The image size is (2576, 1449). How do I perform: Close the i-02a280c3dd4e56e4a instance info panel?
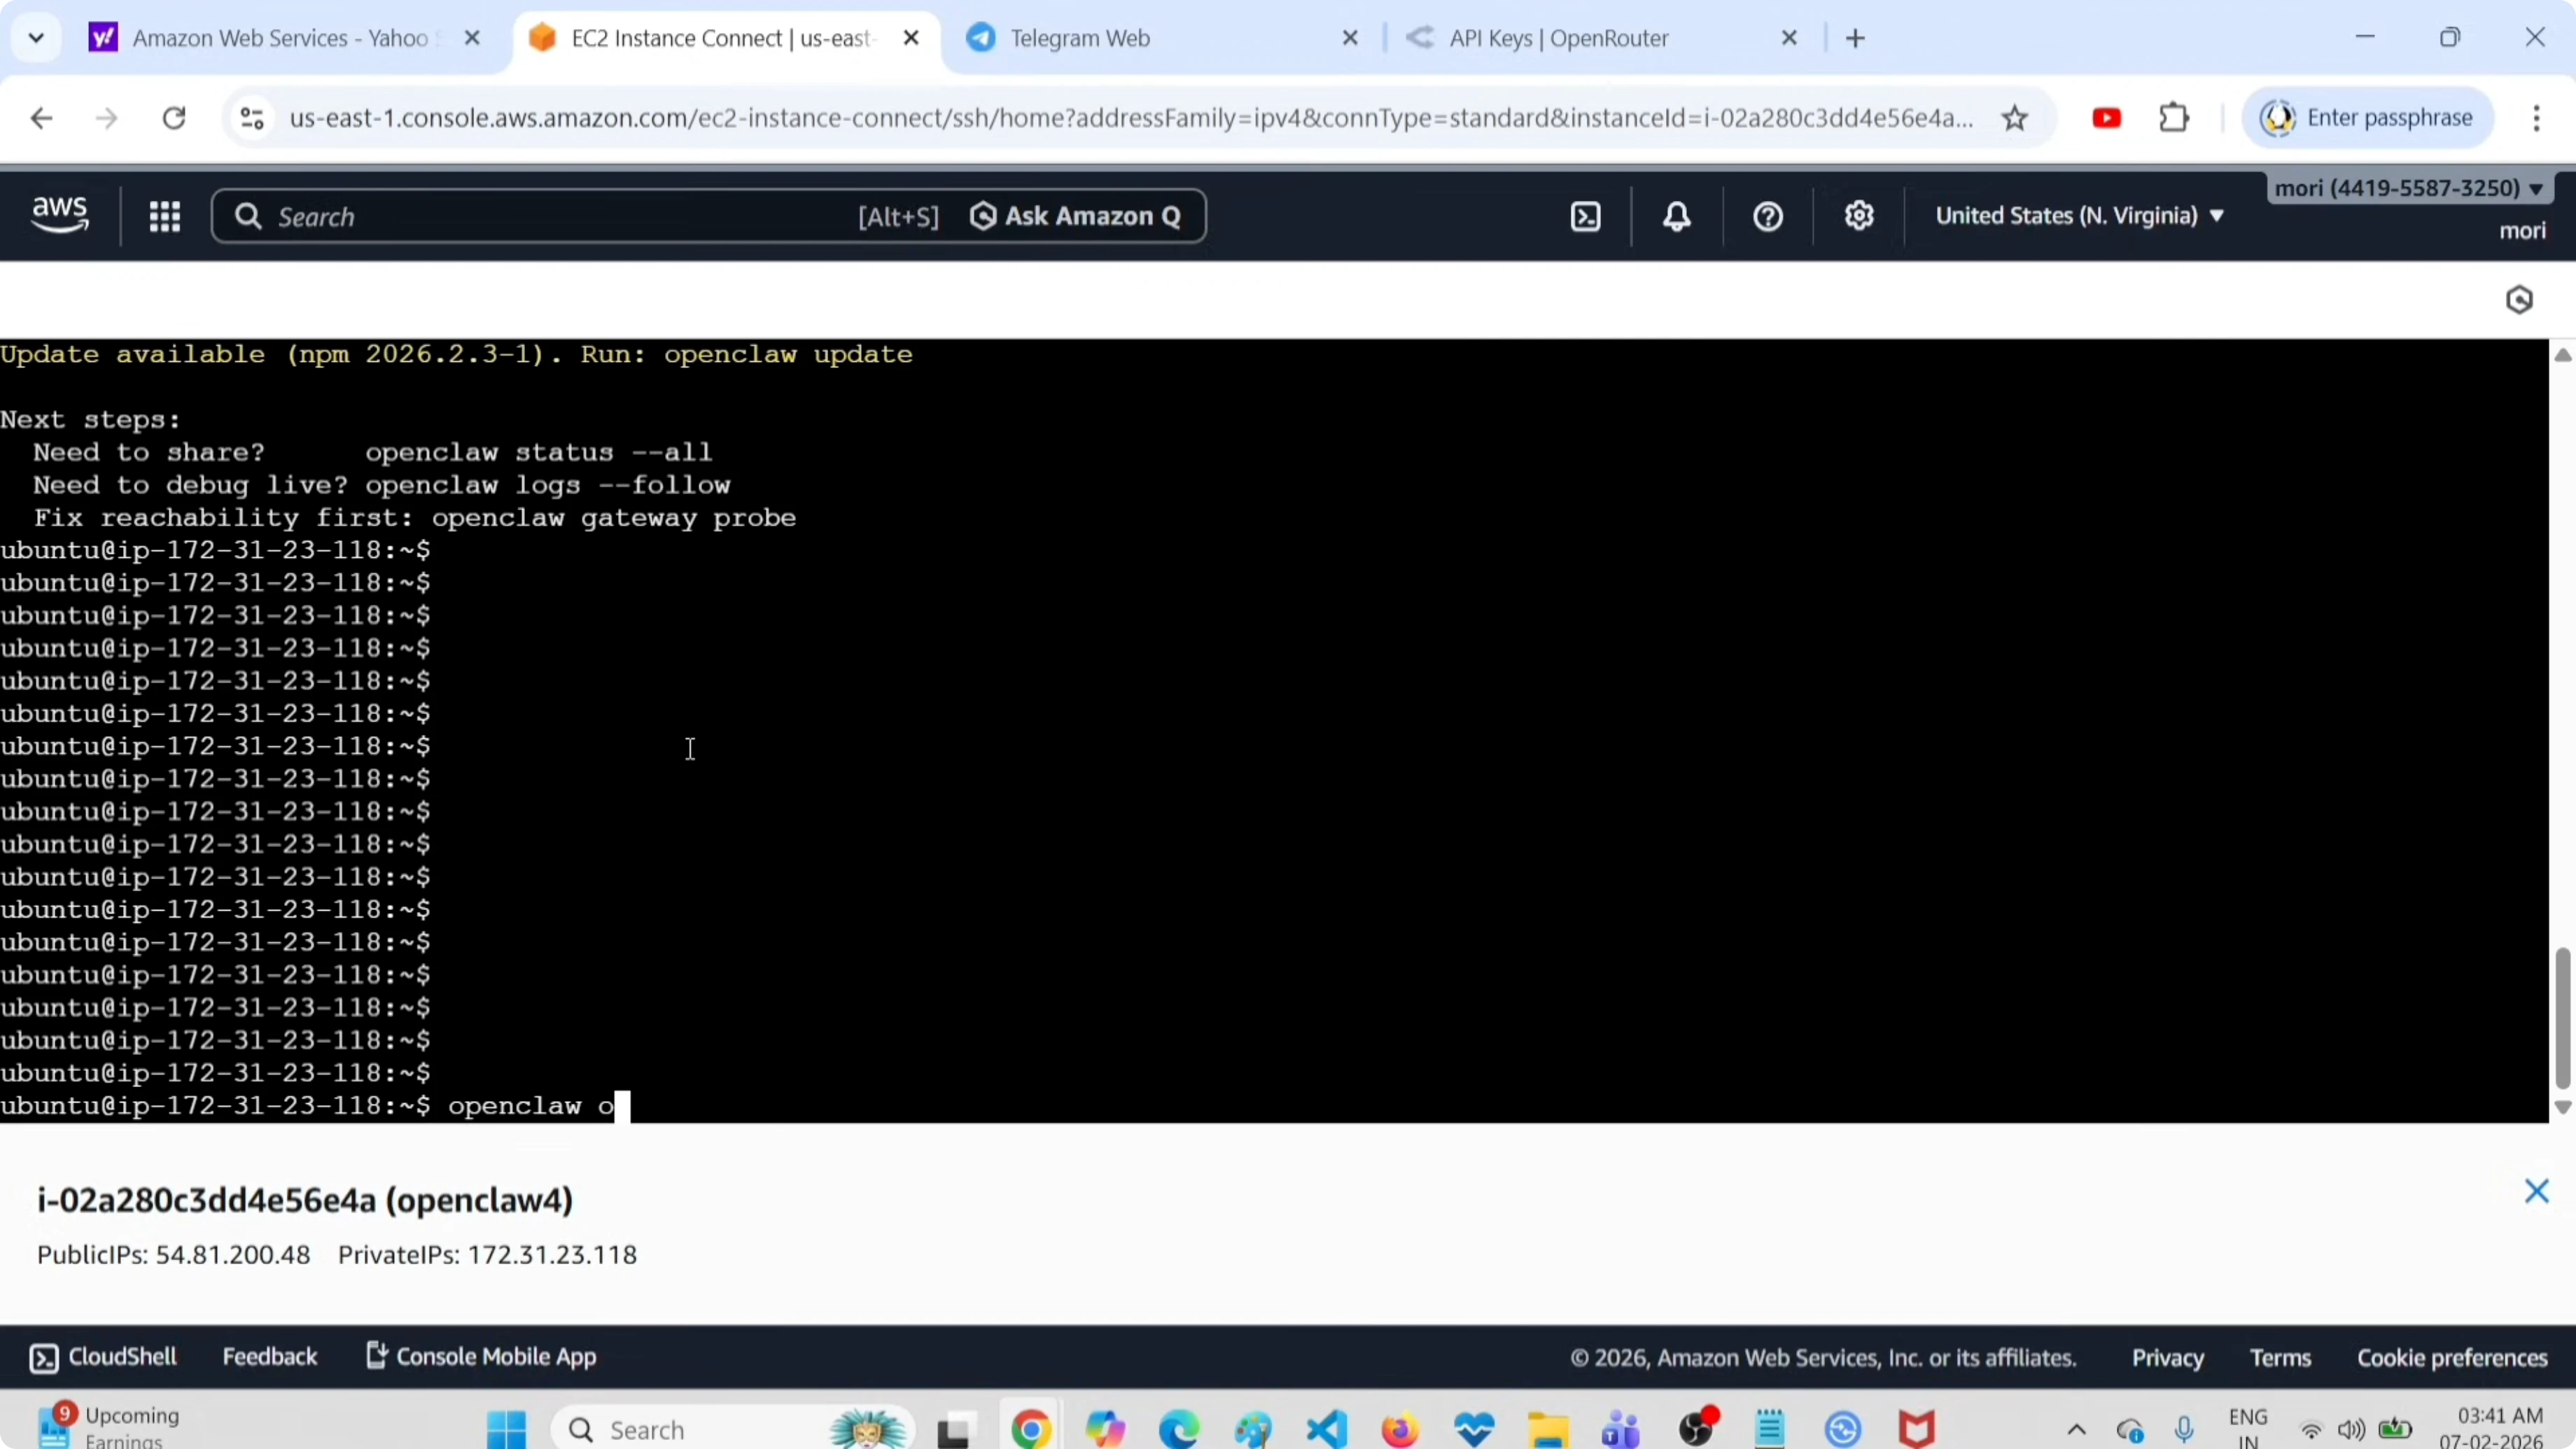click(2537, 1191)
